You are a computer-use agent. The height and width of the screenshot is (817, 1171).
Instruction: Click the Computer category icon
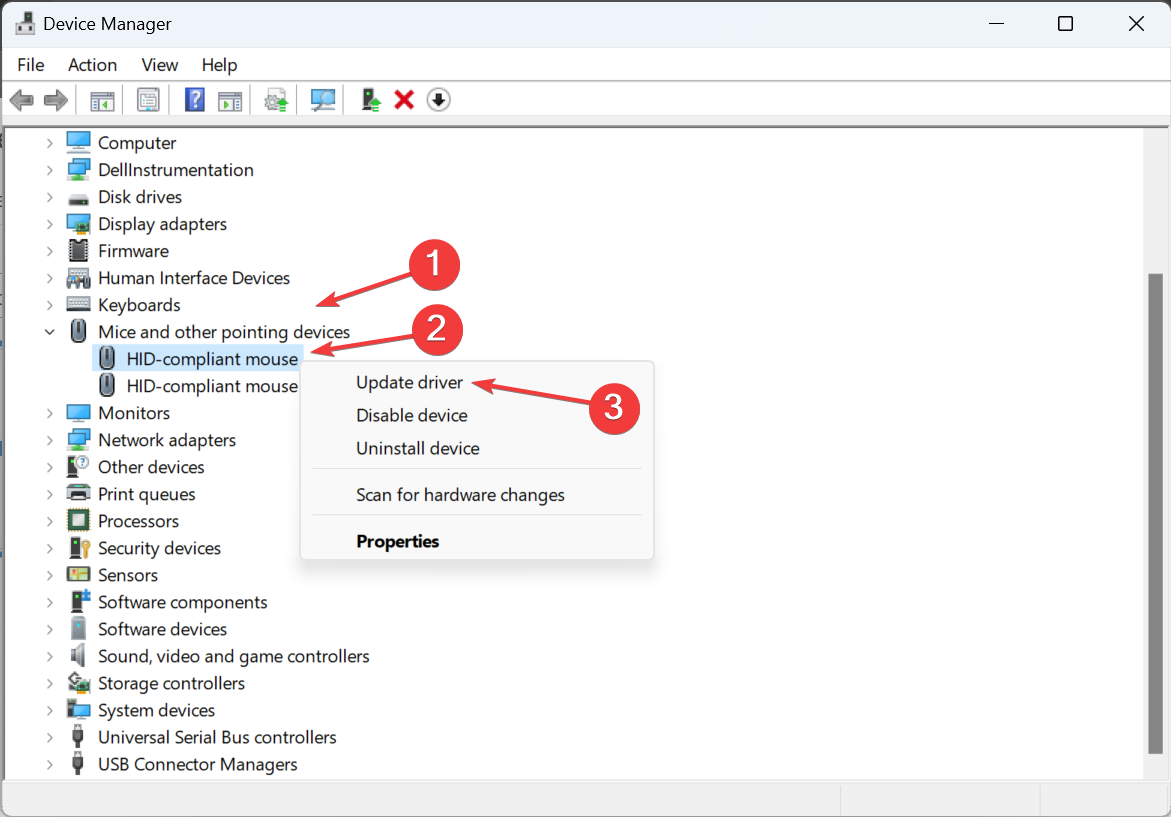point(78,142)
